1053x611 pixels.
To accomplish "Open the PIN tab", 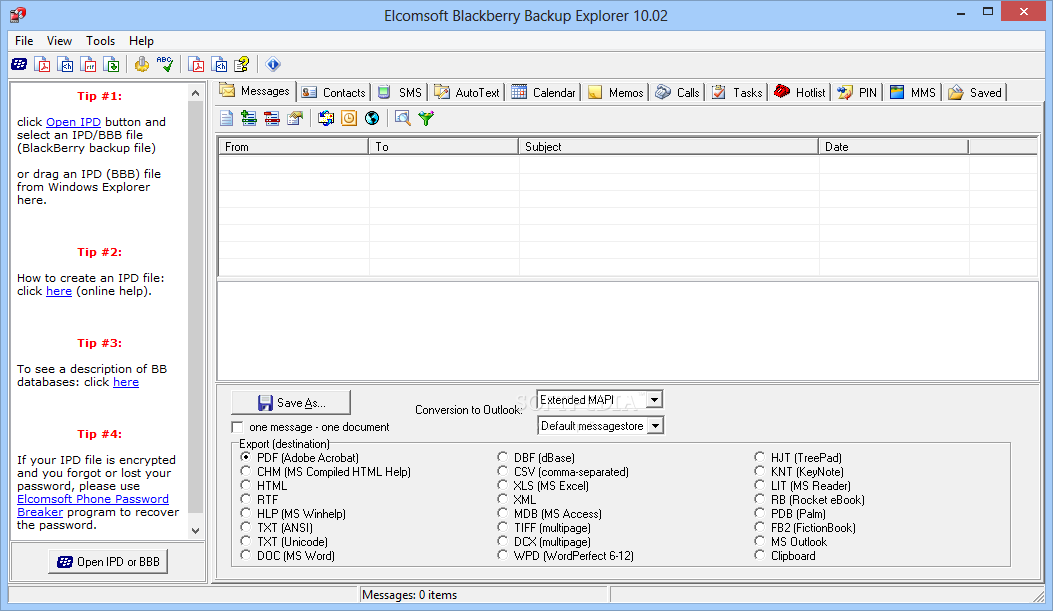I will [x=857, y=93].
